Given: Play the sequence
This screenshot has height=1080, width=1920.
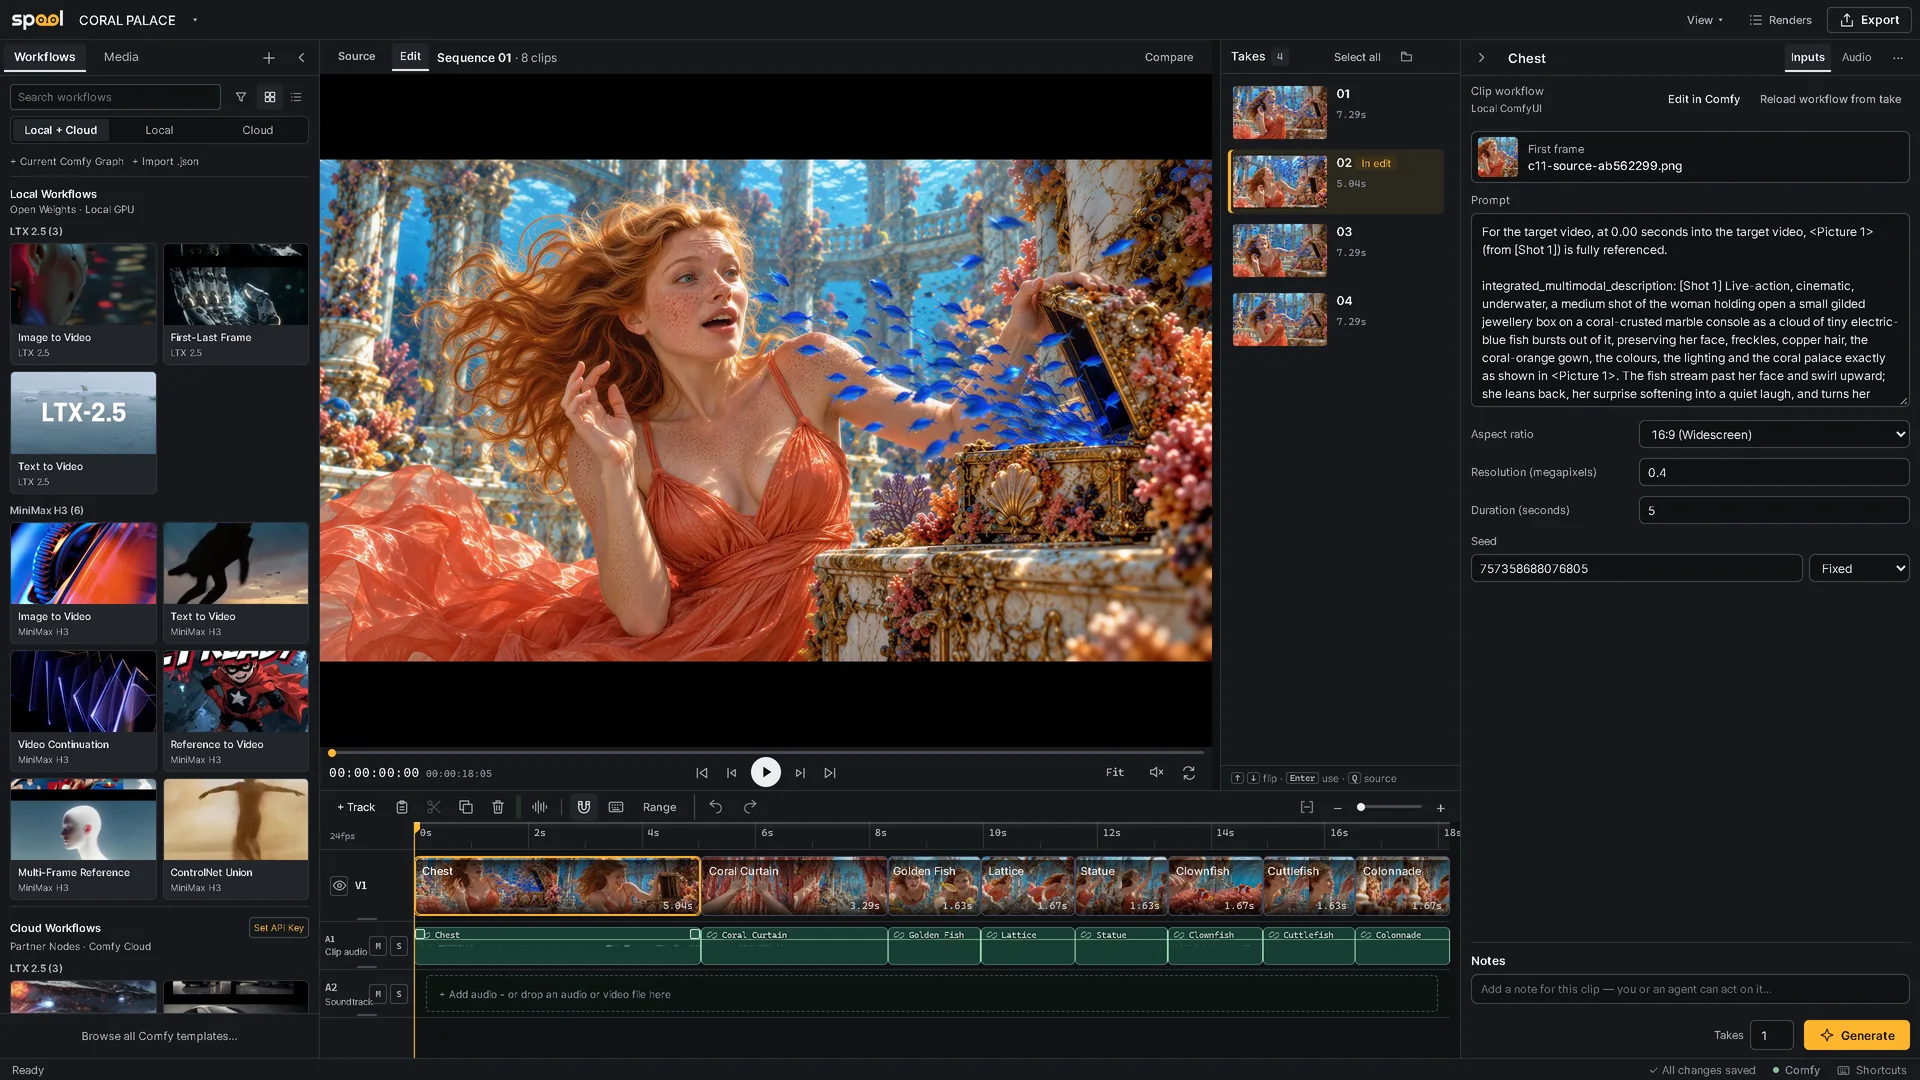Looking at the screenshot, I should [766, 772].
